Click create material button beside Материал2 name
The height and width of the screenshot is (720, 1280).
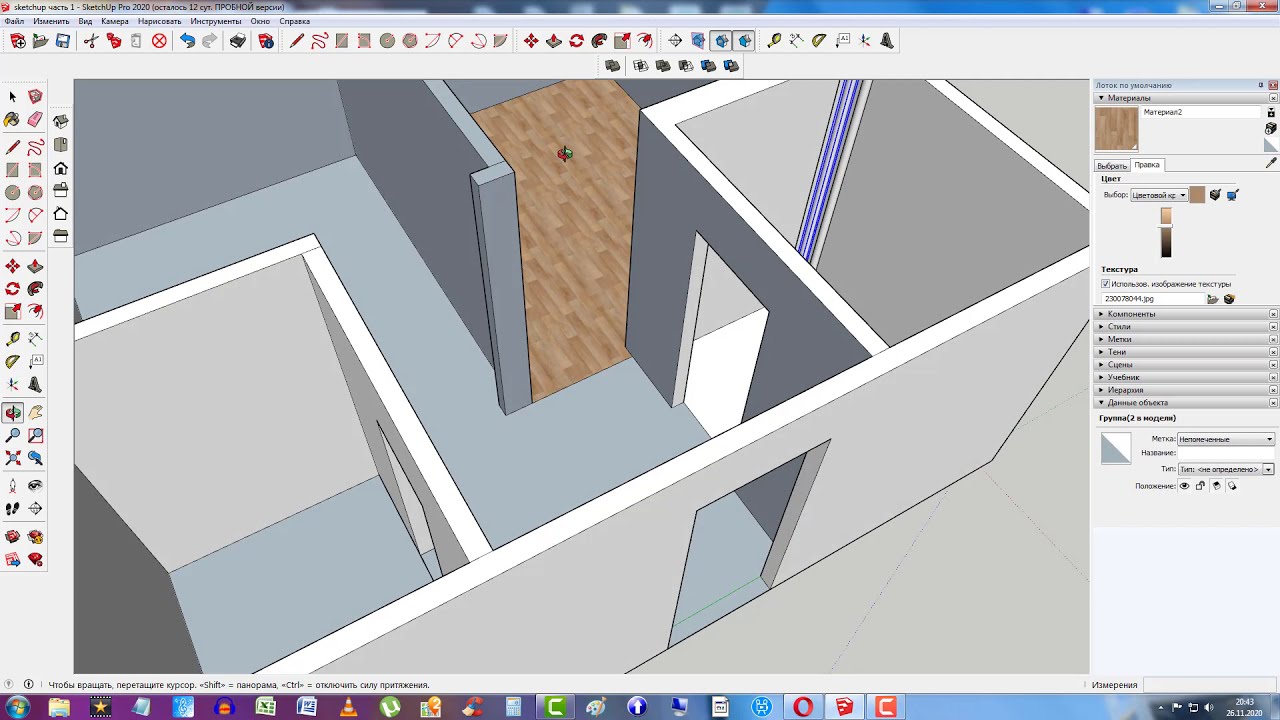tap(1271, 129)
